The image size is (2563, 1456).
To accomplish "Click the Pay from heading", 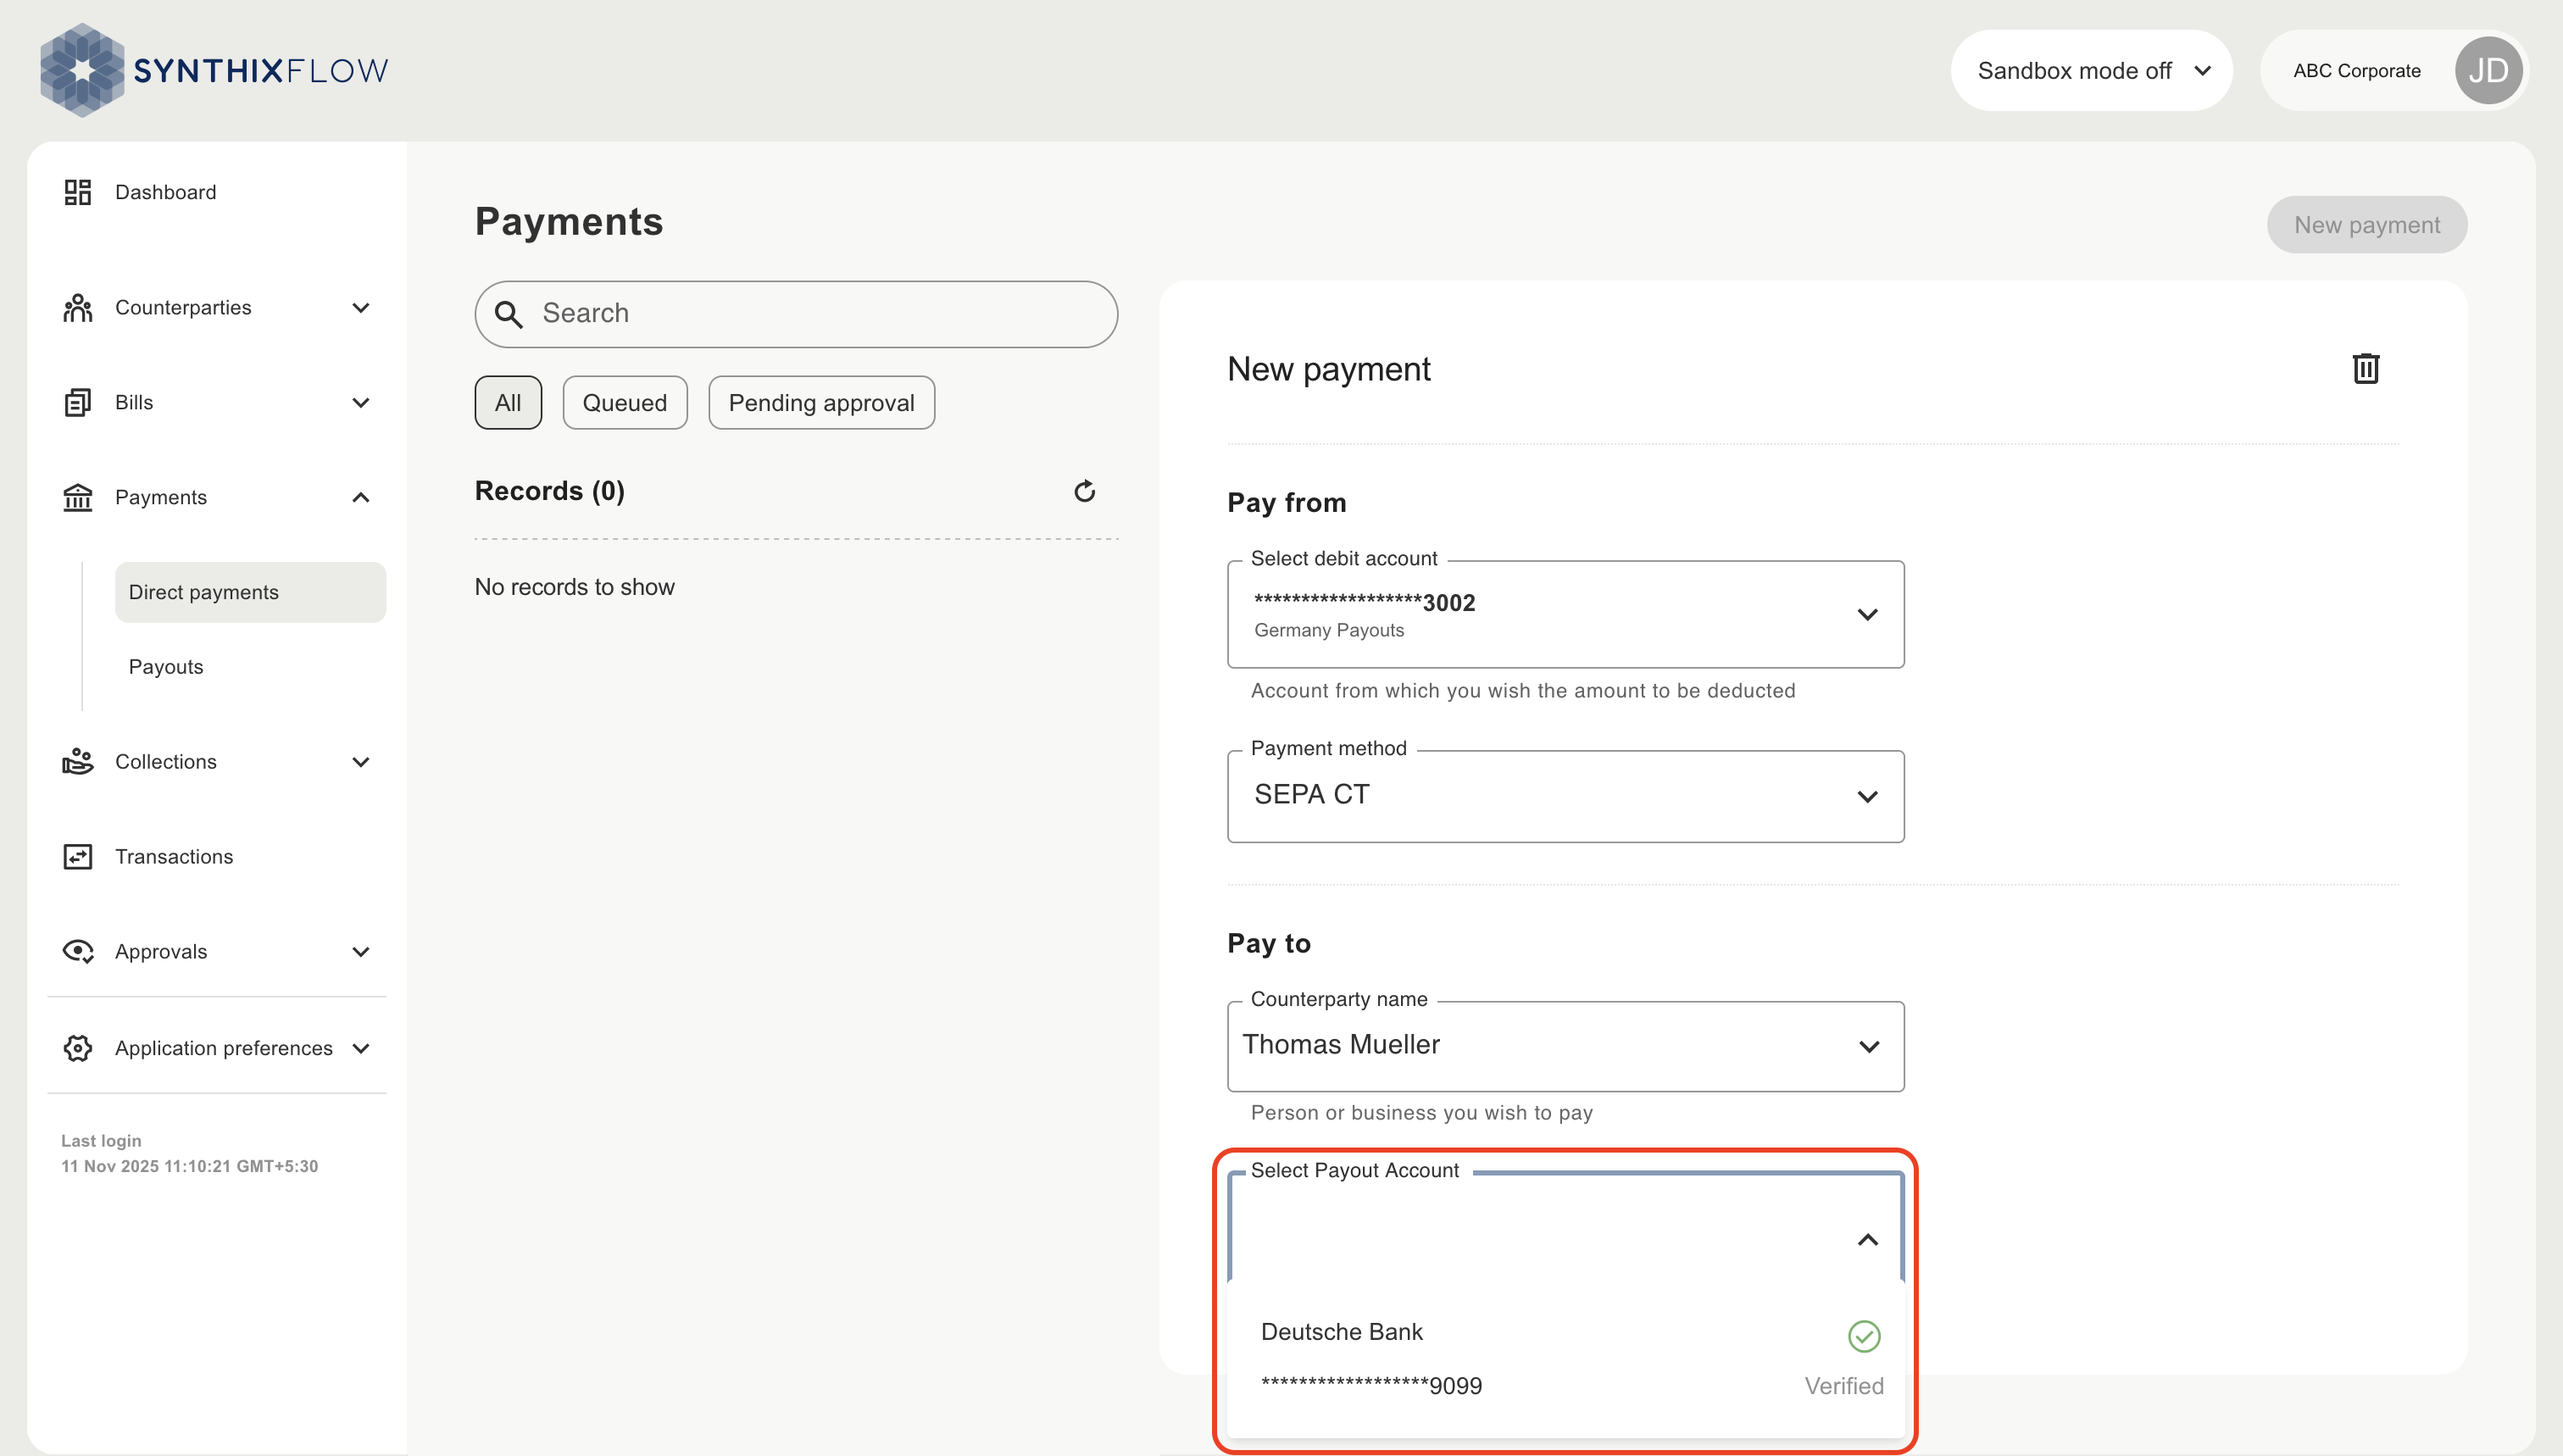I will [x=1286, y=502].
